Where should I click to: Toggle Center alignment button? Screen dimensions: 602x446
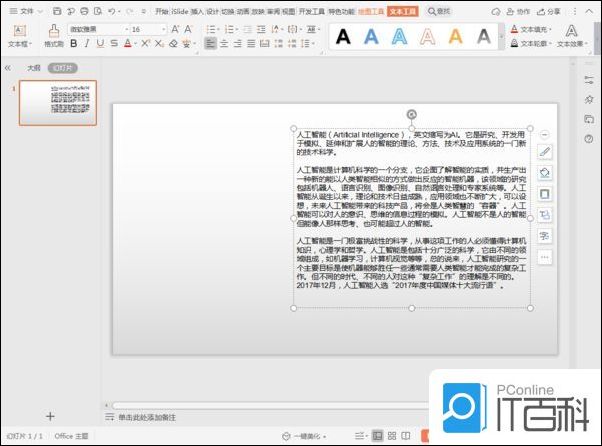pos(224,43)
